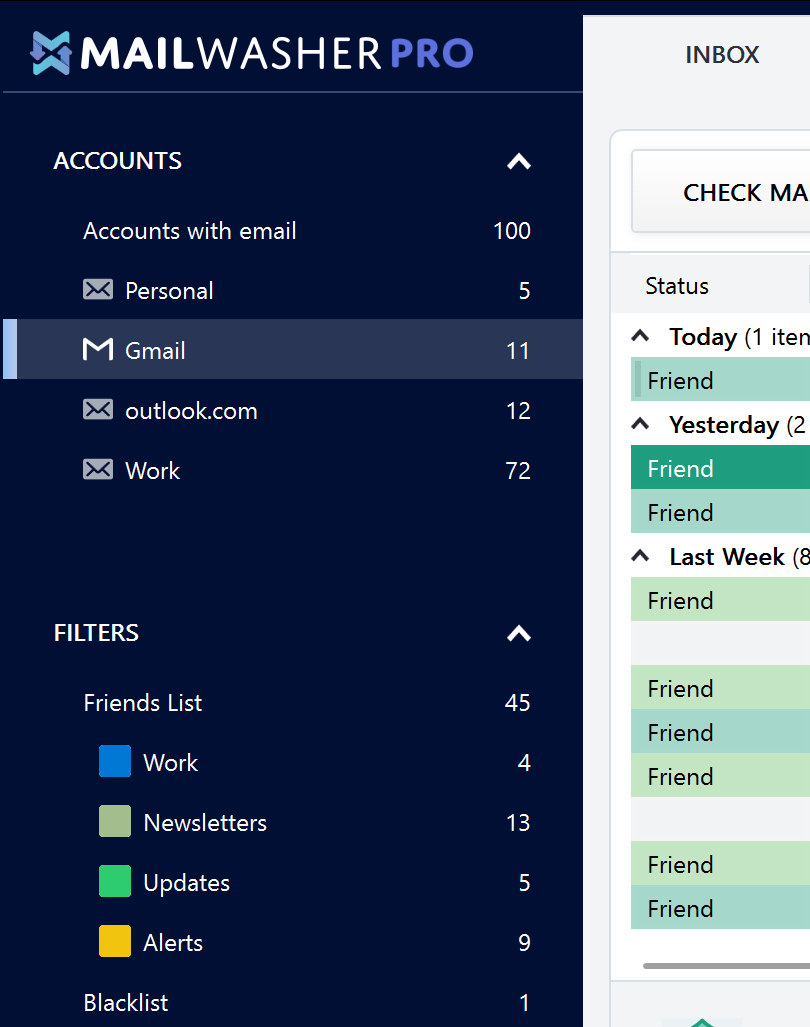Select the Newsletters filter category label
This screenshot has height=1027, width=810.
(x=205, y=823)
